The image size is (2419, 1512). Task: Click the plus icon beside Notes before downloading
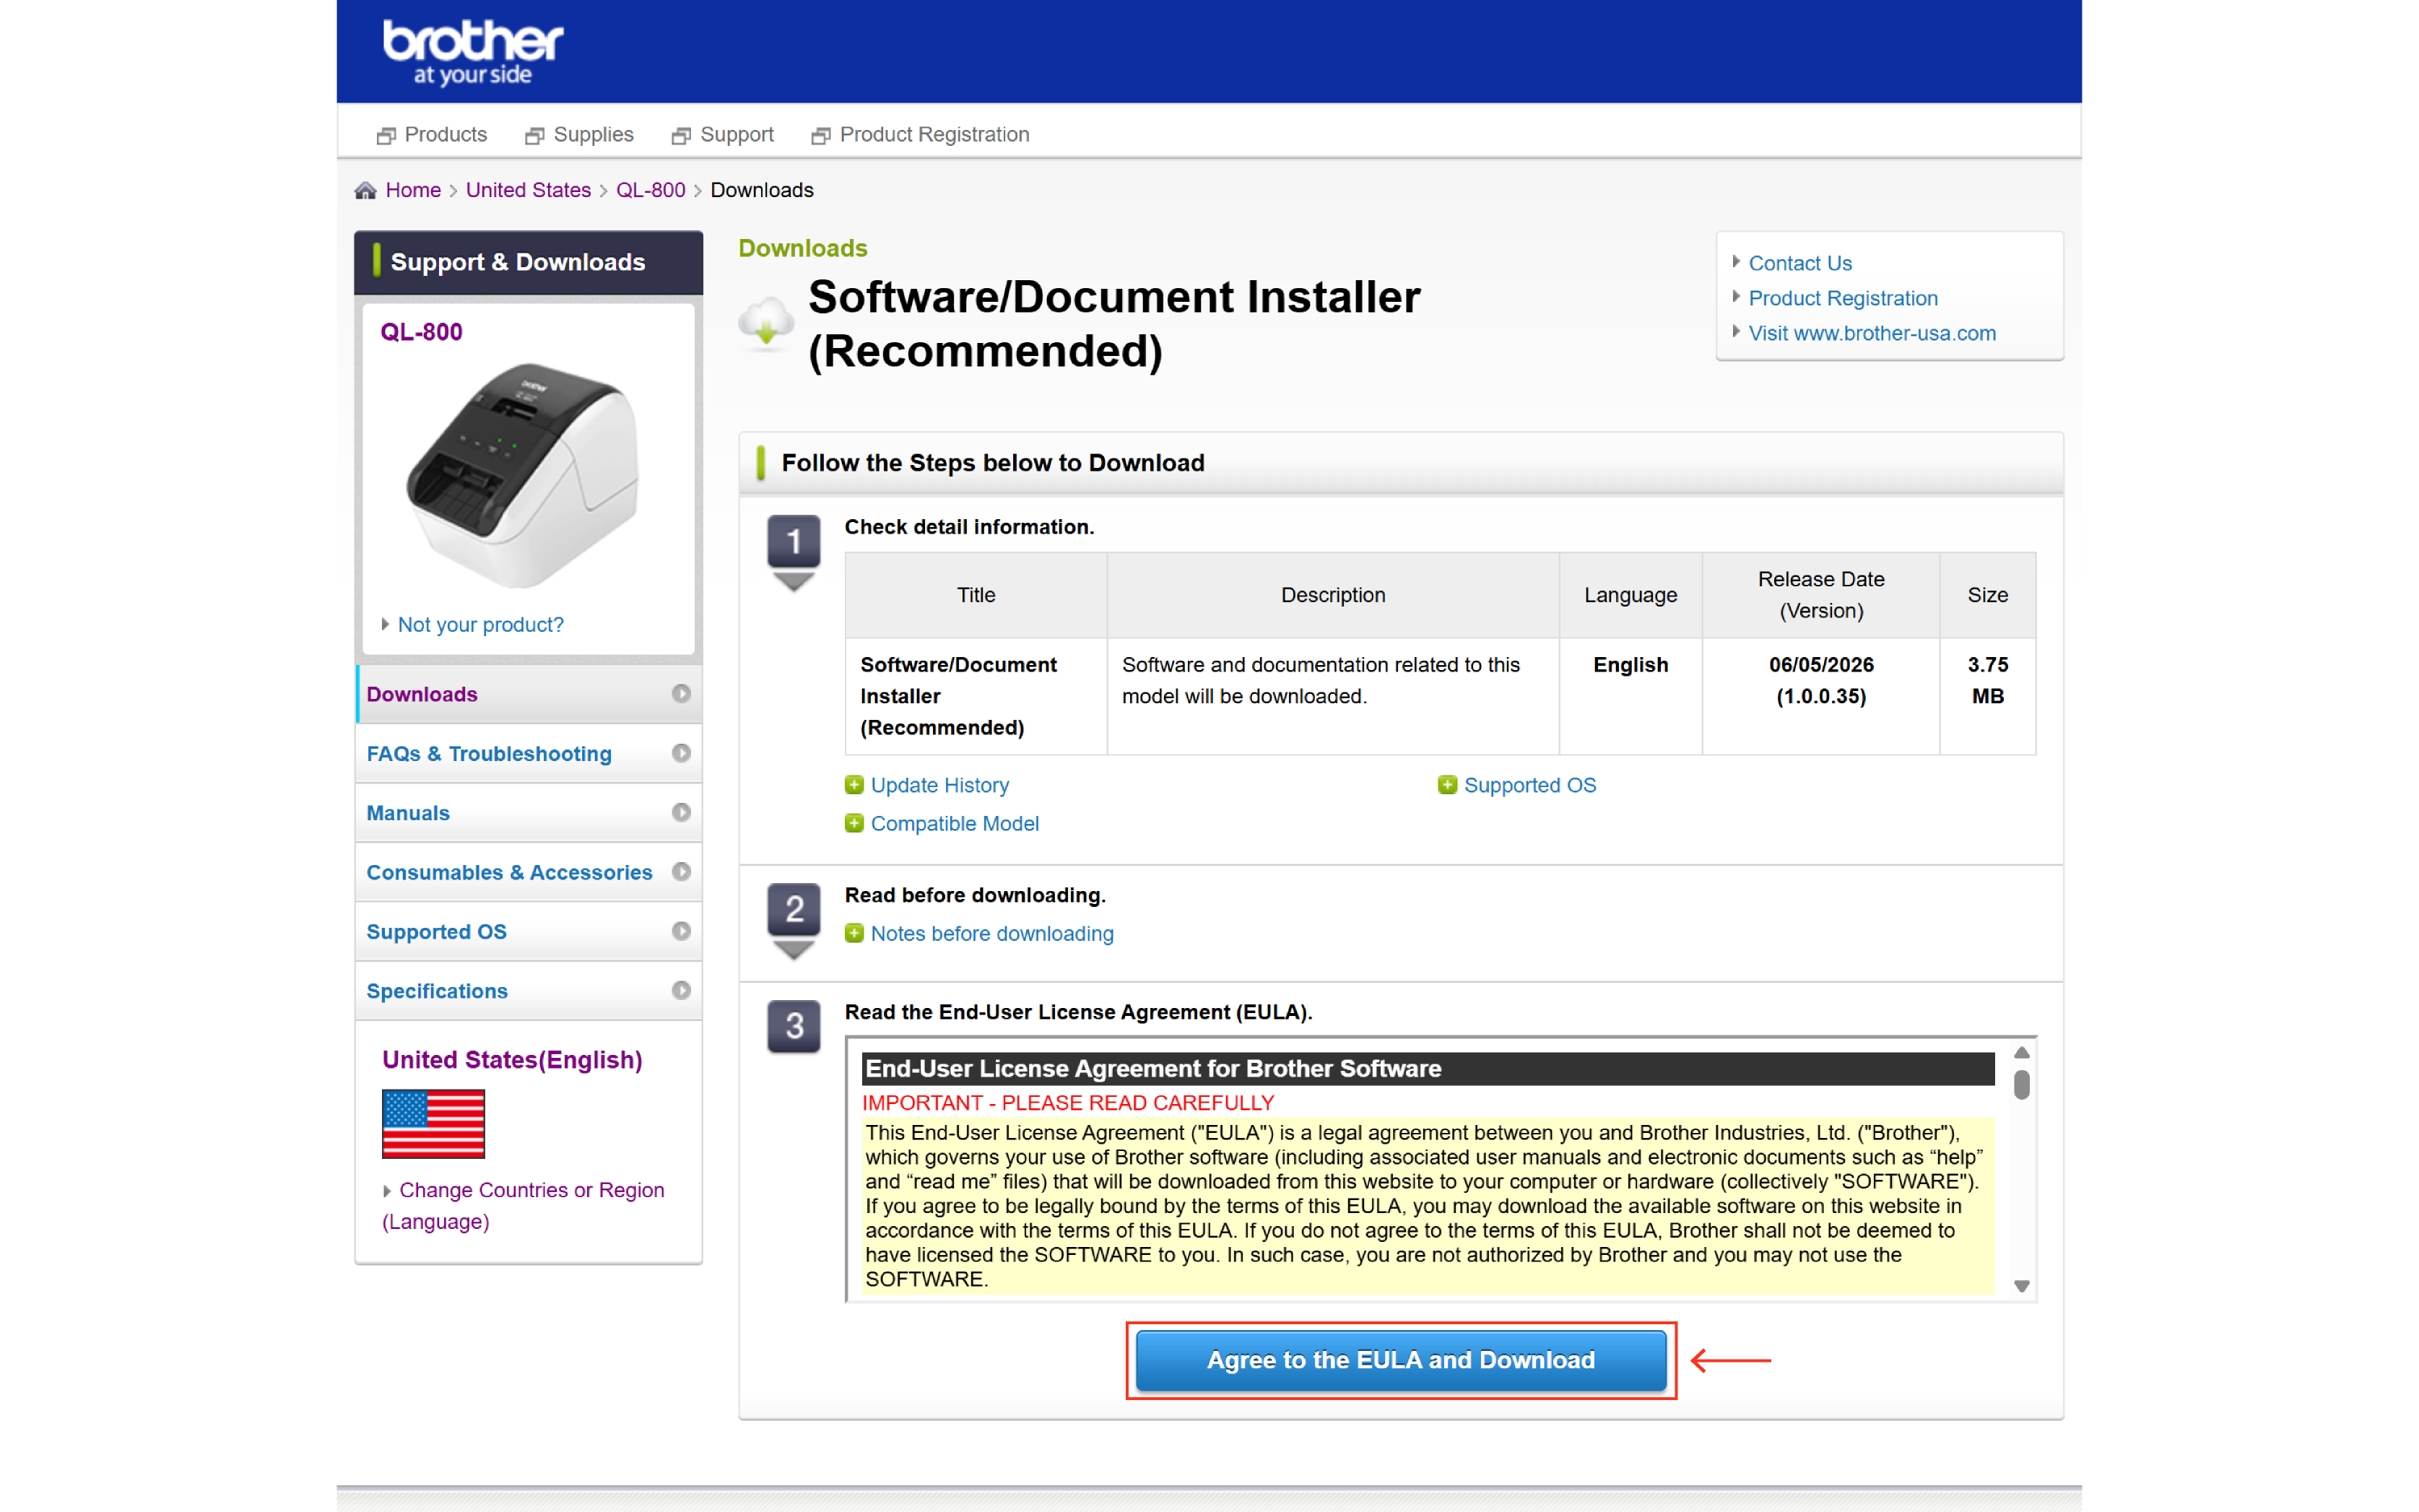[854, 933]
